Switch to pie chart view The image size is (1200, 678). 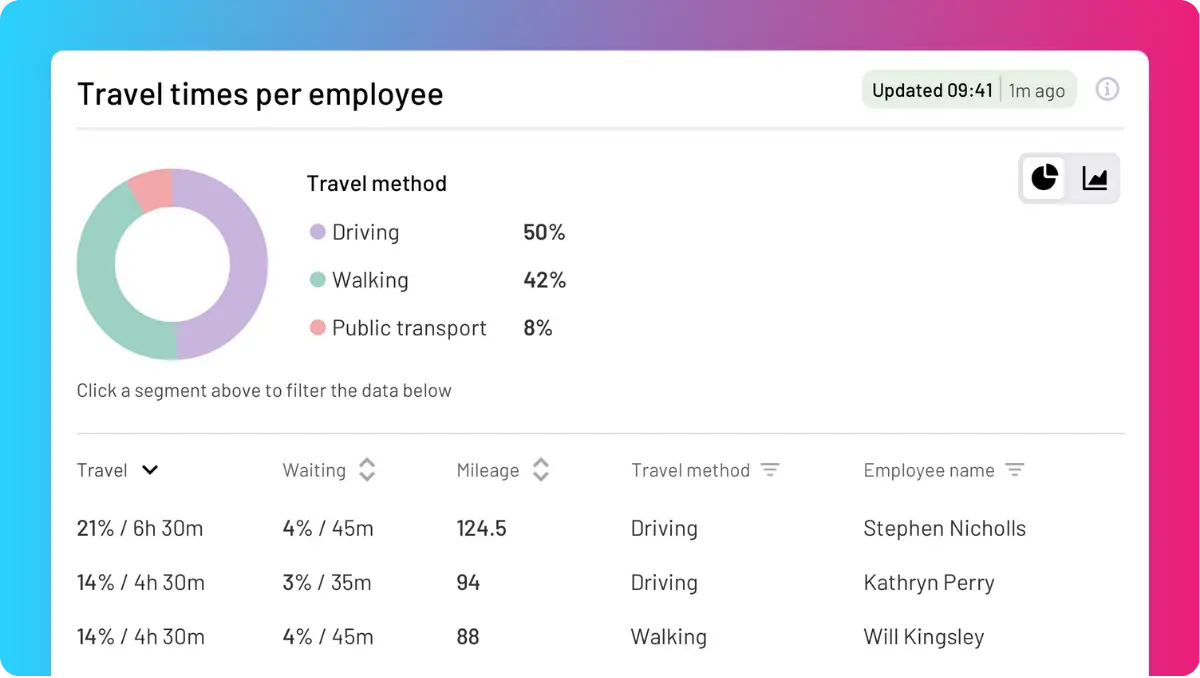[1044, 178]
